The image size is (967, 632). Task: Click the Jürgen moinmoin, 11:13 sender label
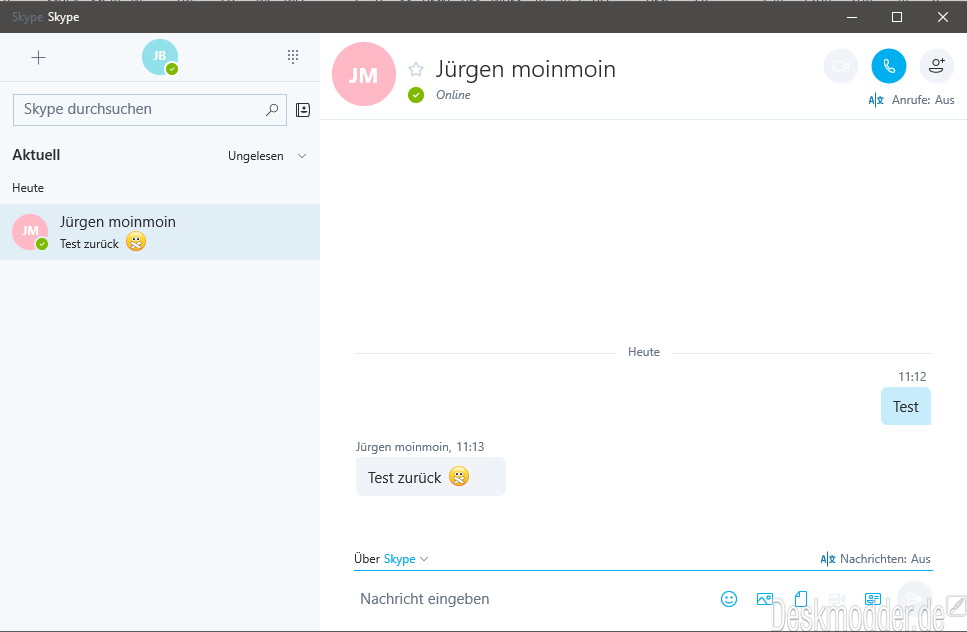420,446
